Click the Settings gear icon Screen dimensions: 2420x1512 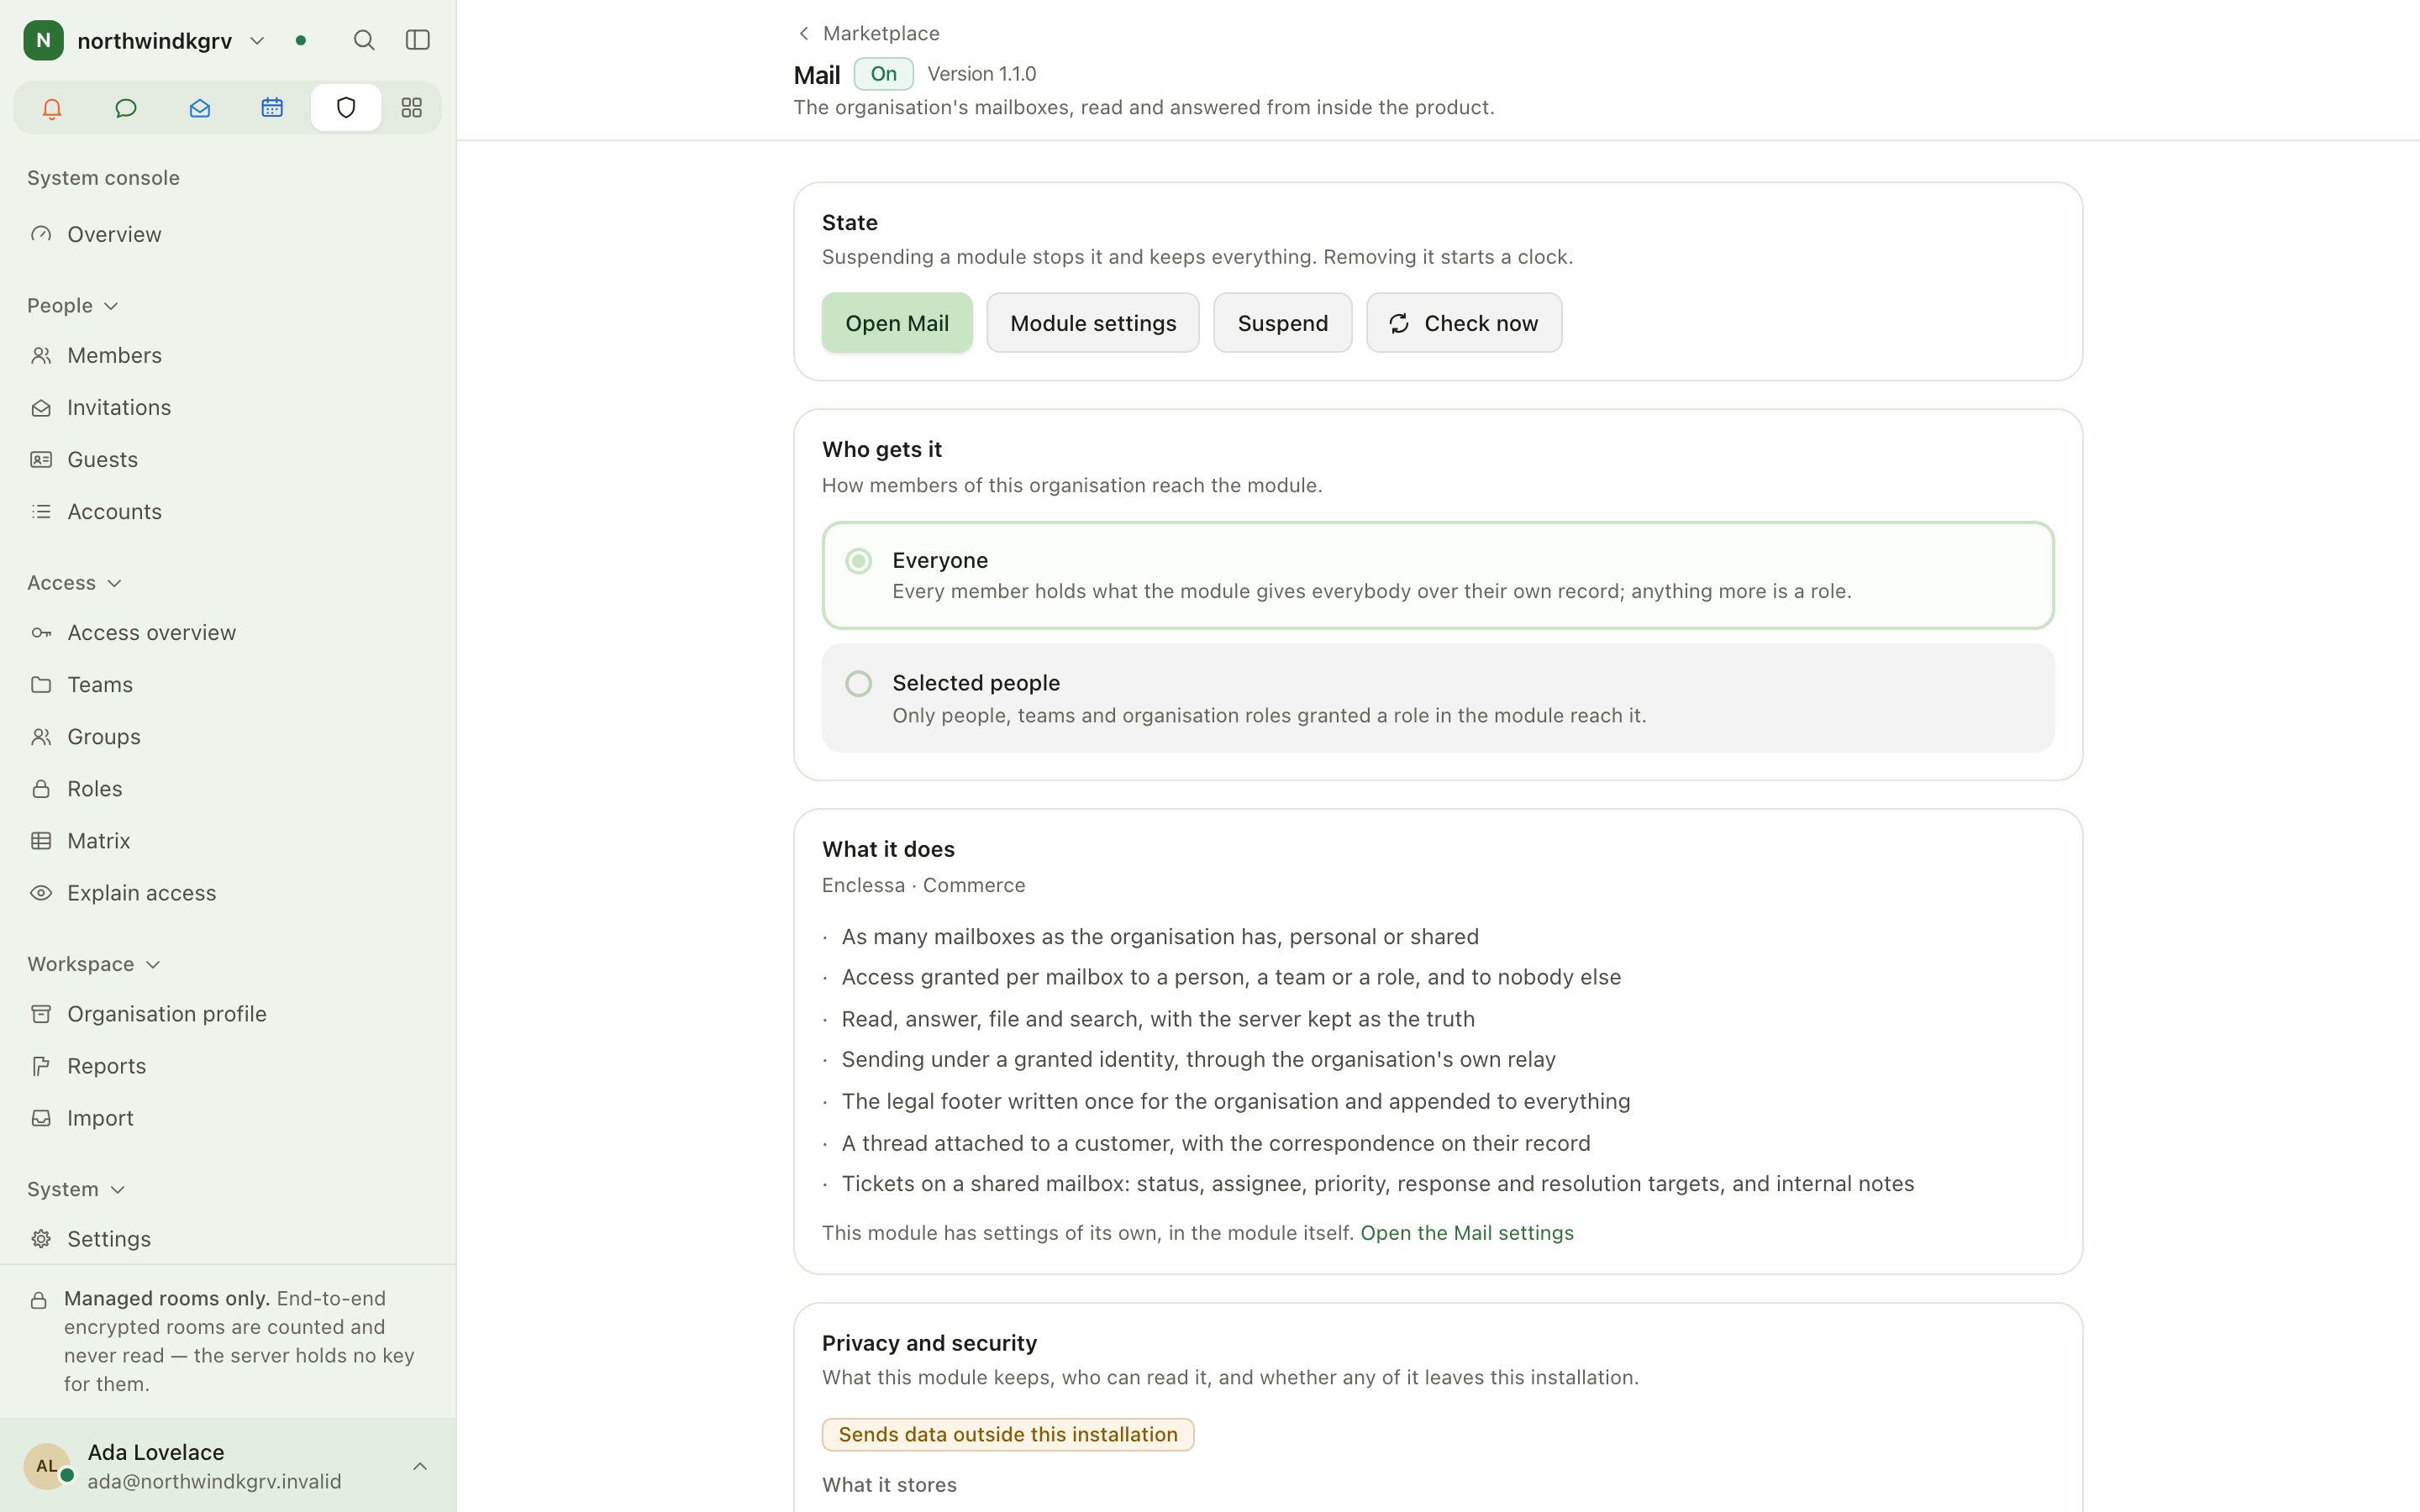pyautogui.click(x=41, y=1239)
